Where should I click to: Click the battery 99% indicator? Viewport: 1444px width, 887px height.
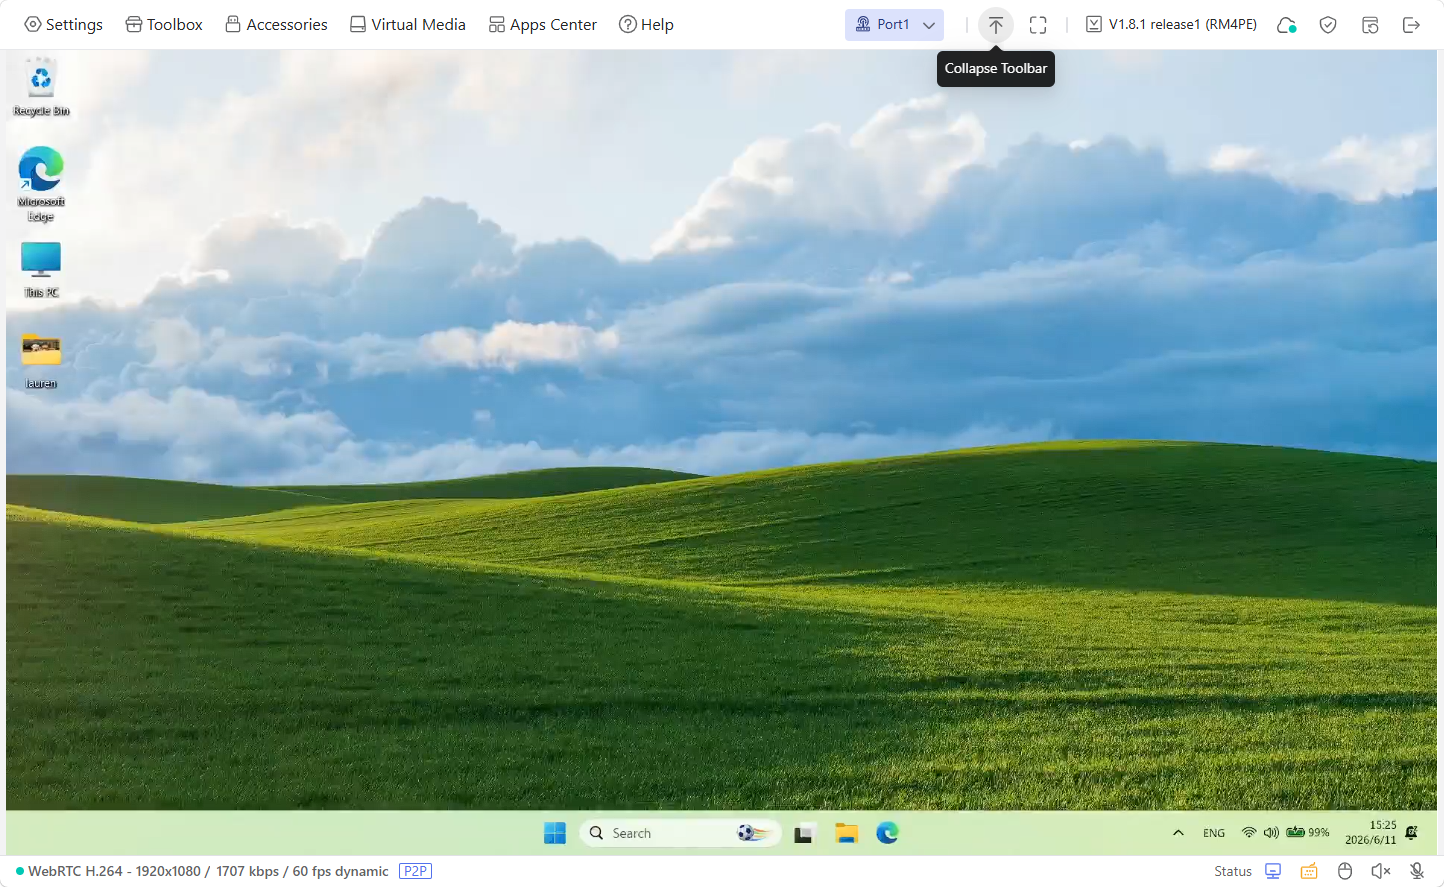coord(1308,832)
